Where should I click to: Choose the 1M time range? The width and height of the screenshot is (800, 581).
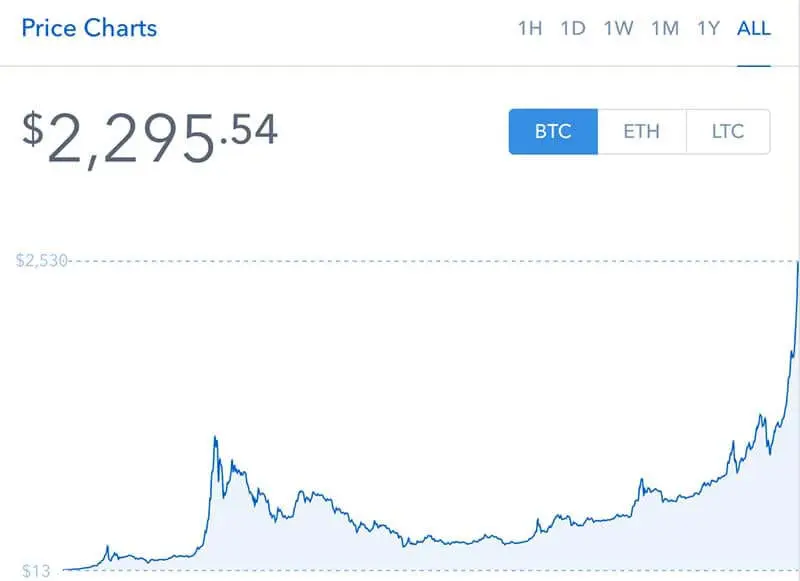pos(665,28)
